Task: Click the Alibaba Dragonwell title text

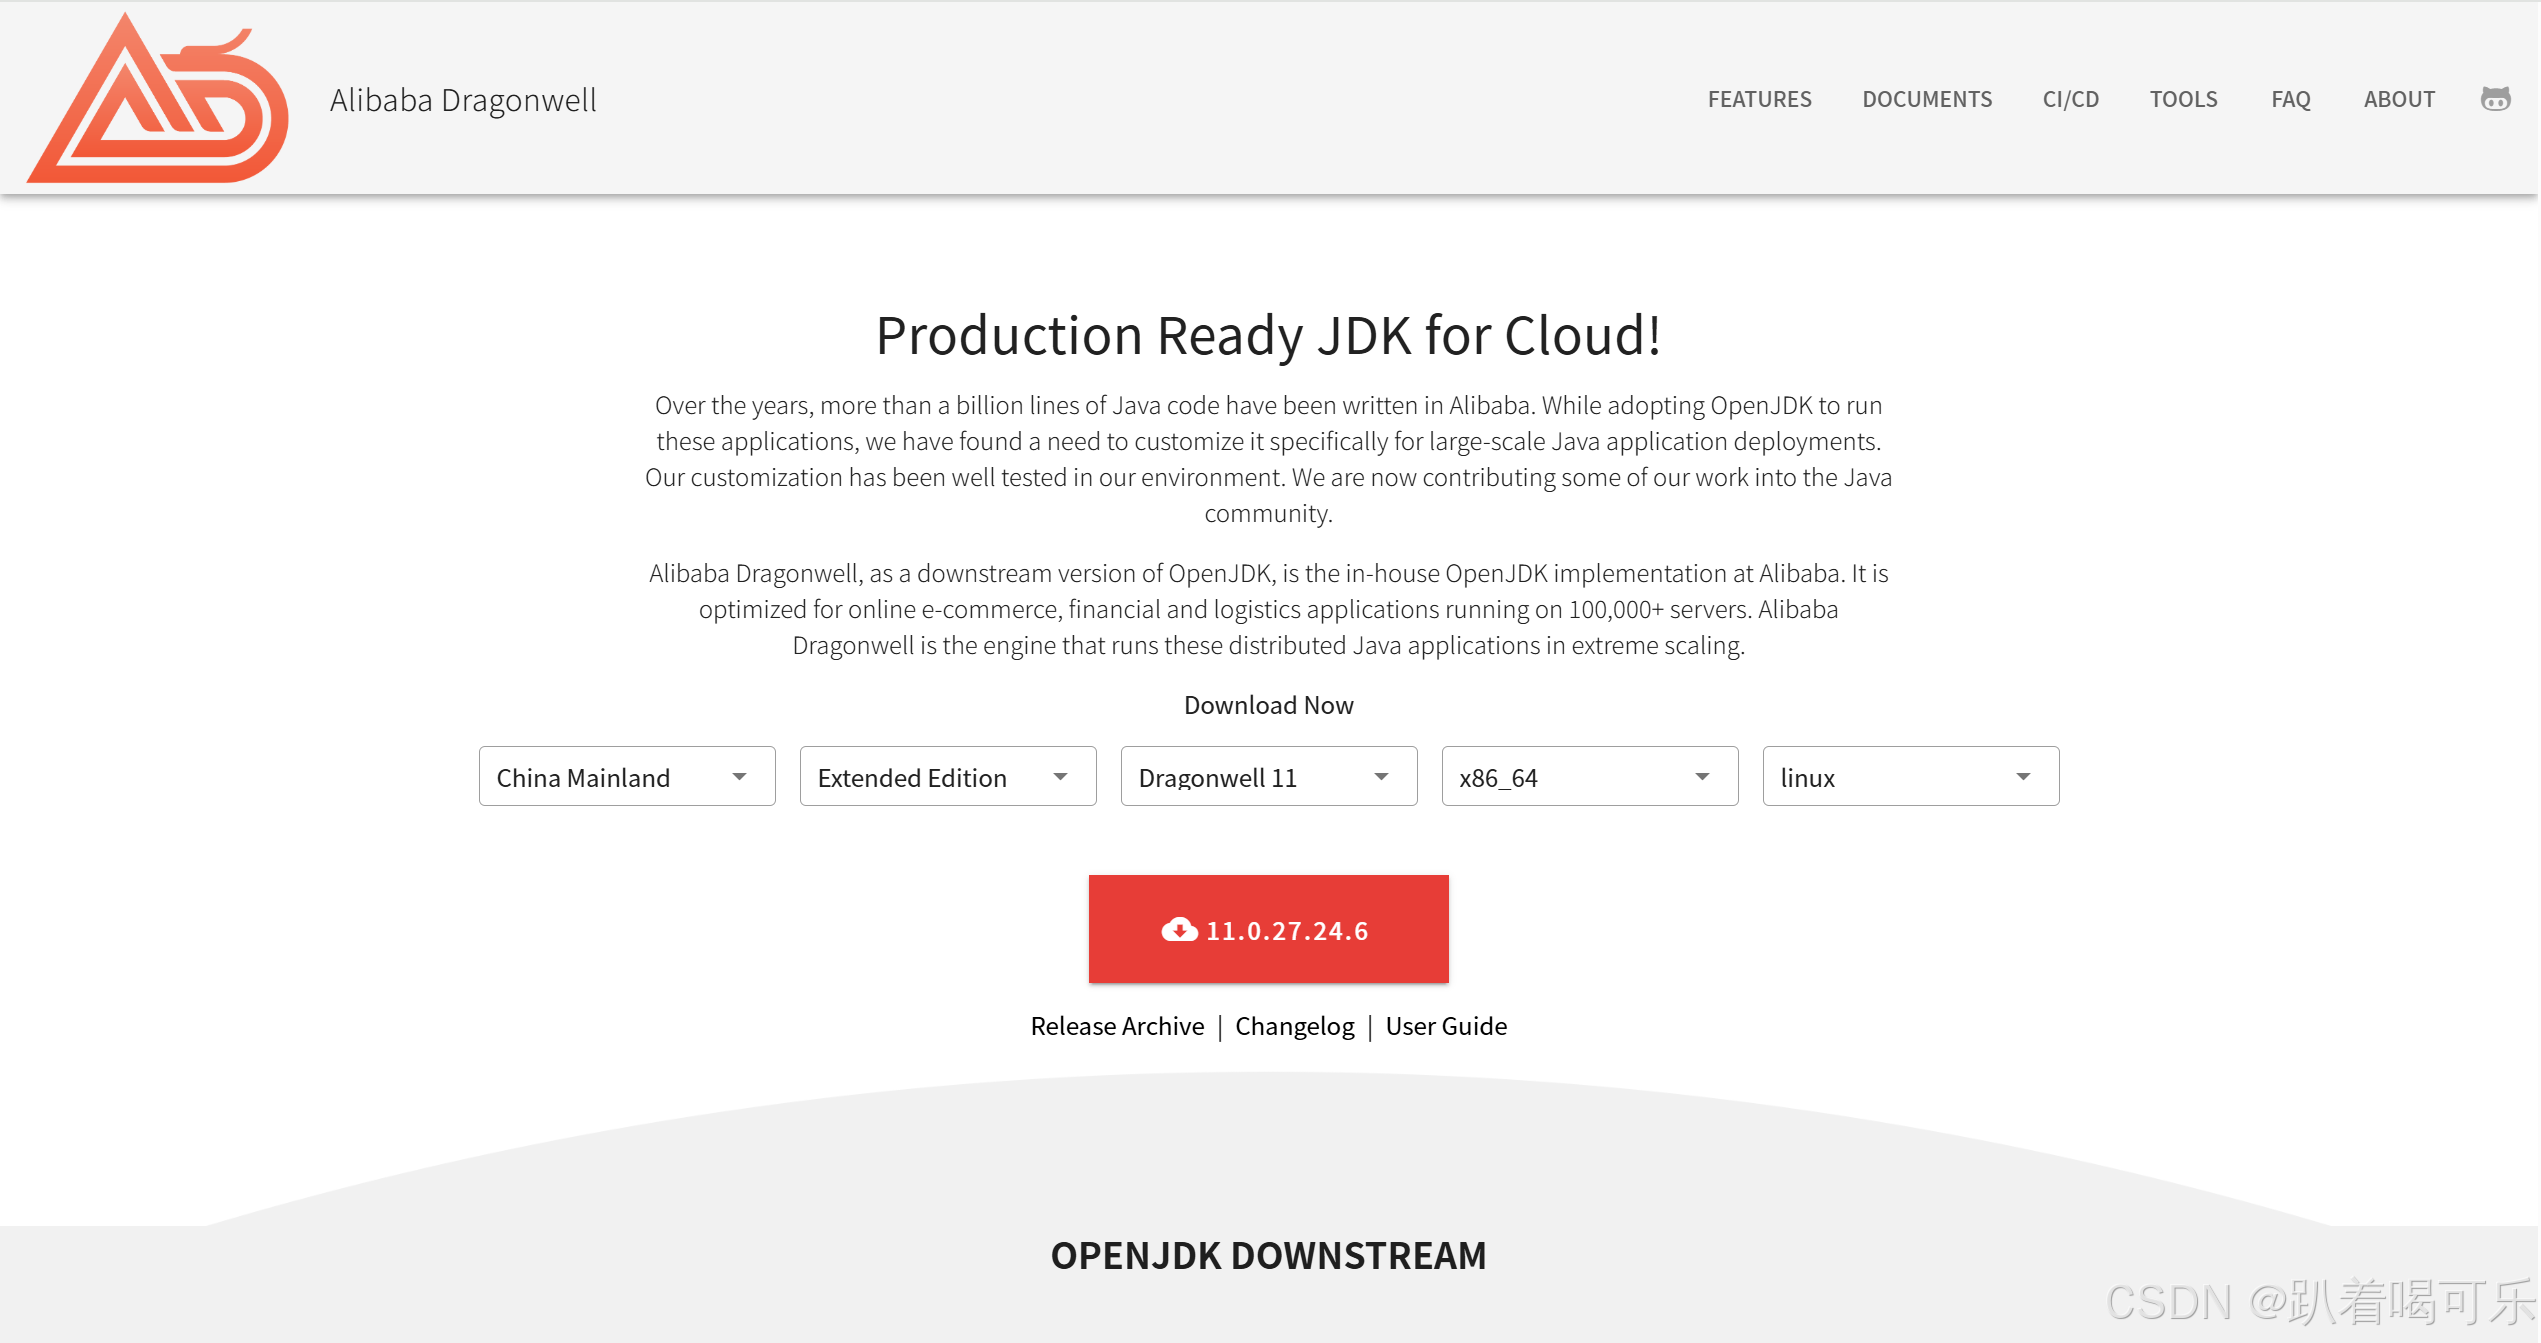Action: 464,99
